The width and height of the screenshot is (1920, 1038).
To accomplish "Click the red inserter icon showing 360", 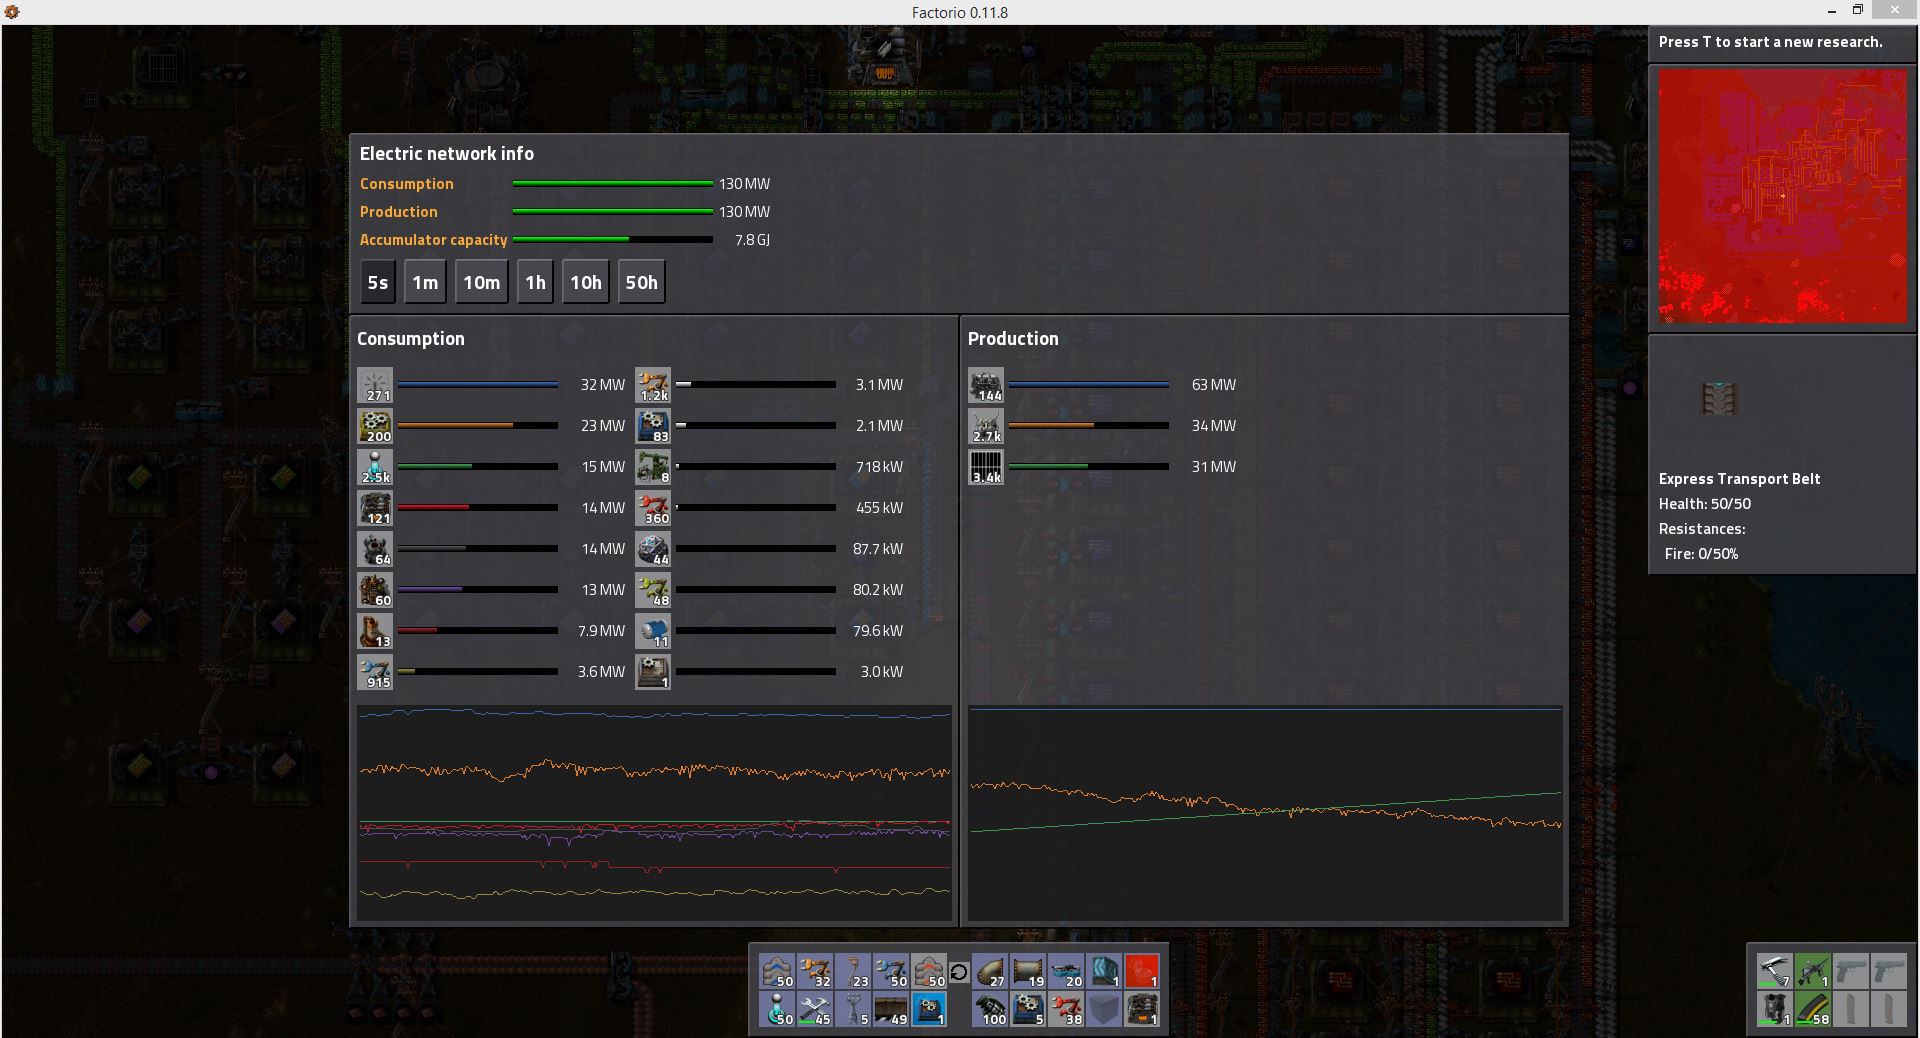I will pyautogui.click(x=653, y=508).
